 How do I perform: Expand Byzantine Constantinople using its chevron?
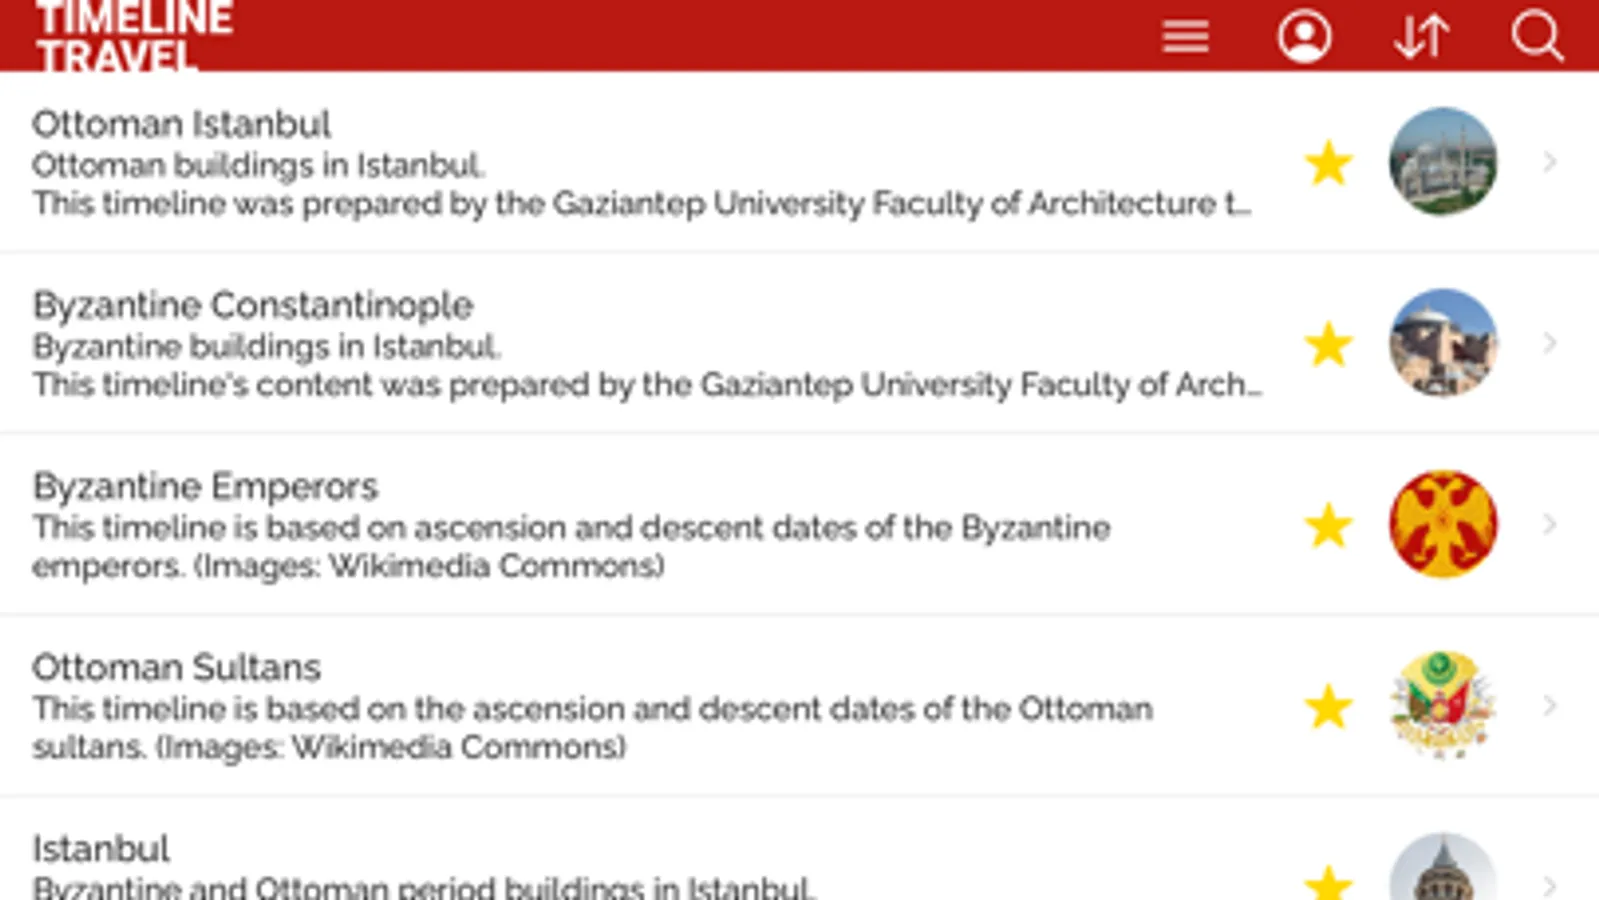click(x=1550, y=343)
